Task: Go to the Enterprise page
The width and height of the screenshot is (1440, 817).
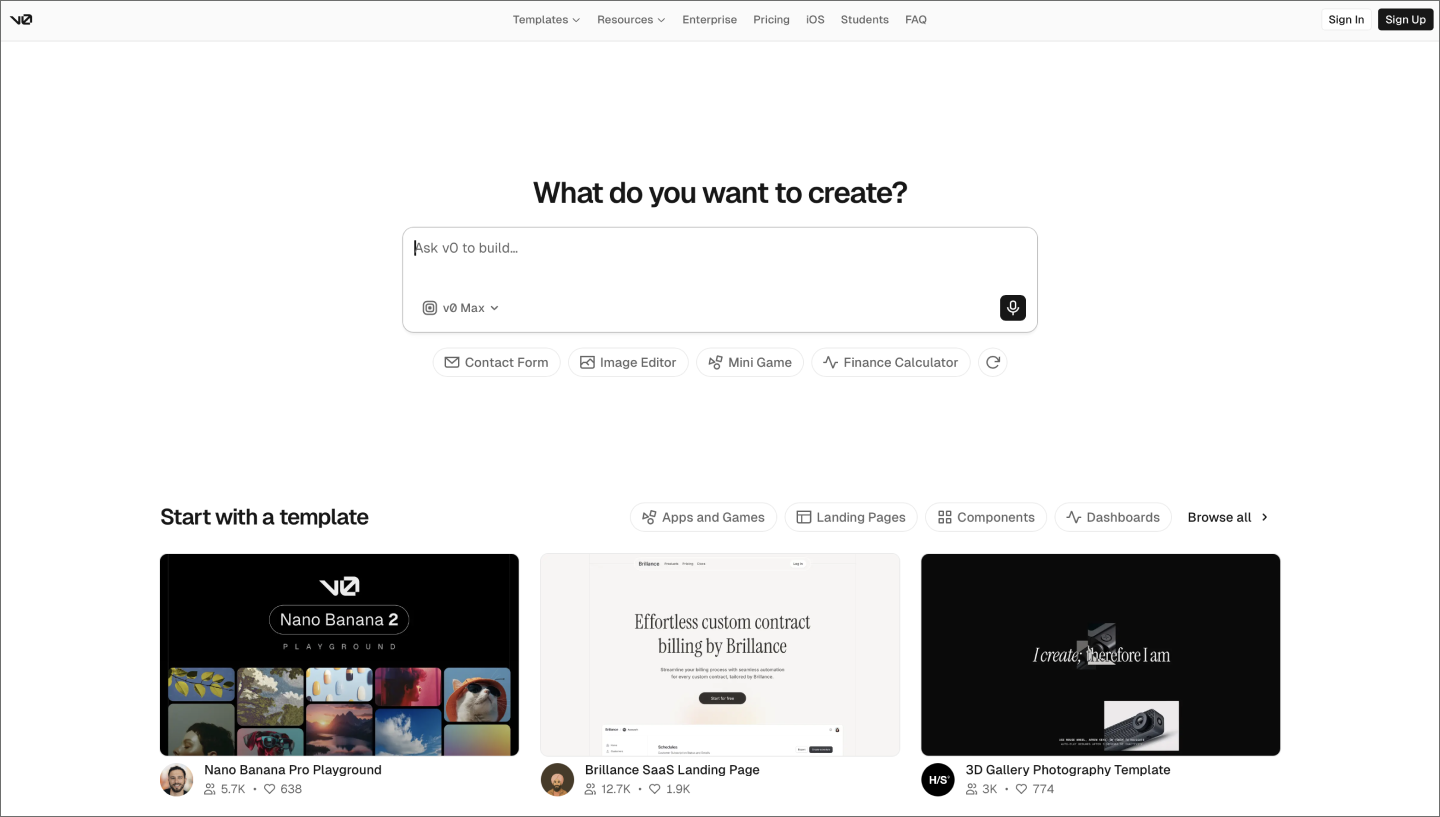Action: [710, 19]
